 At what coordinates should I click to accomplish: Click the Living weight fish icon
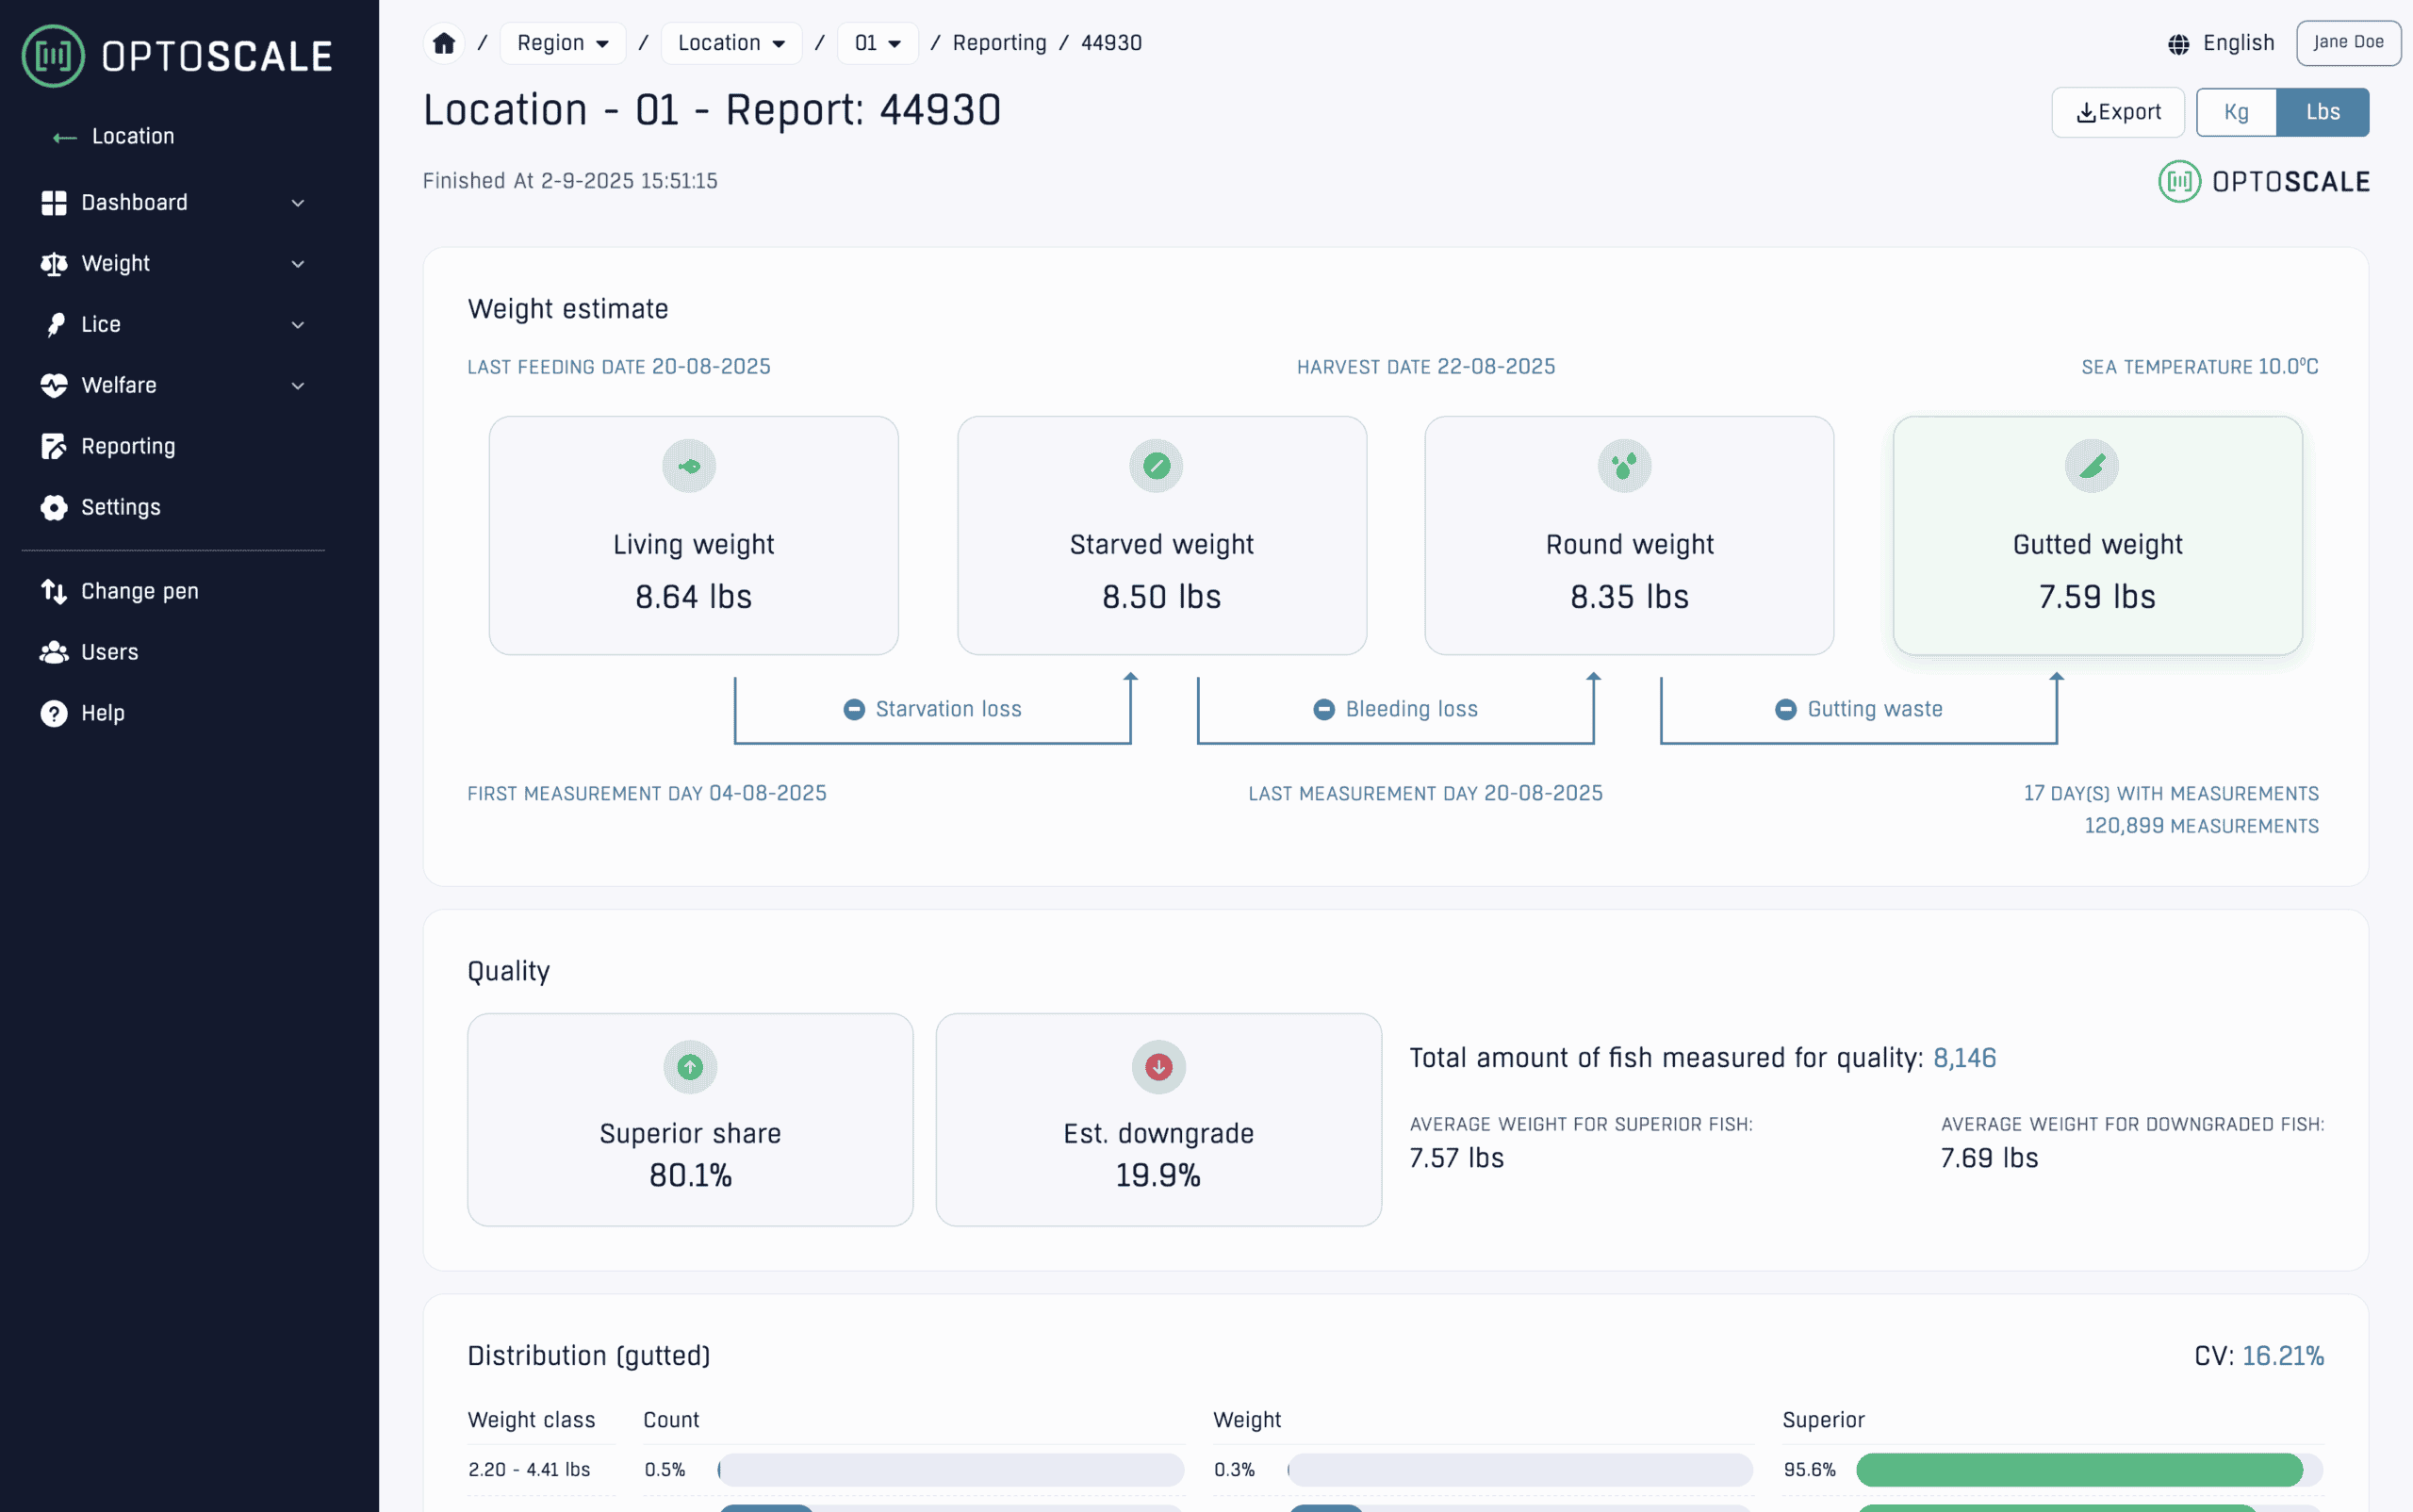[x=689, y=466]
